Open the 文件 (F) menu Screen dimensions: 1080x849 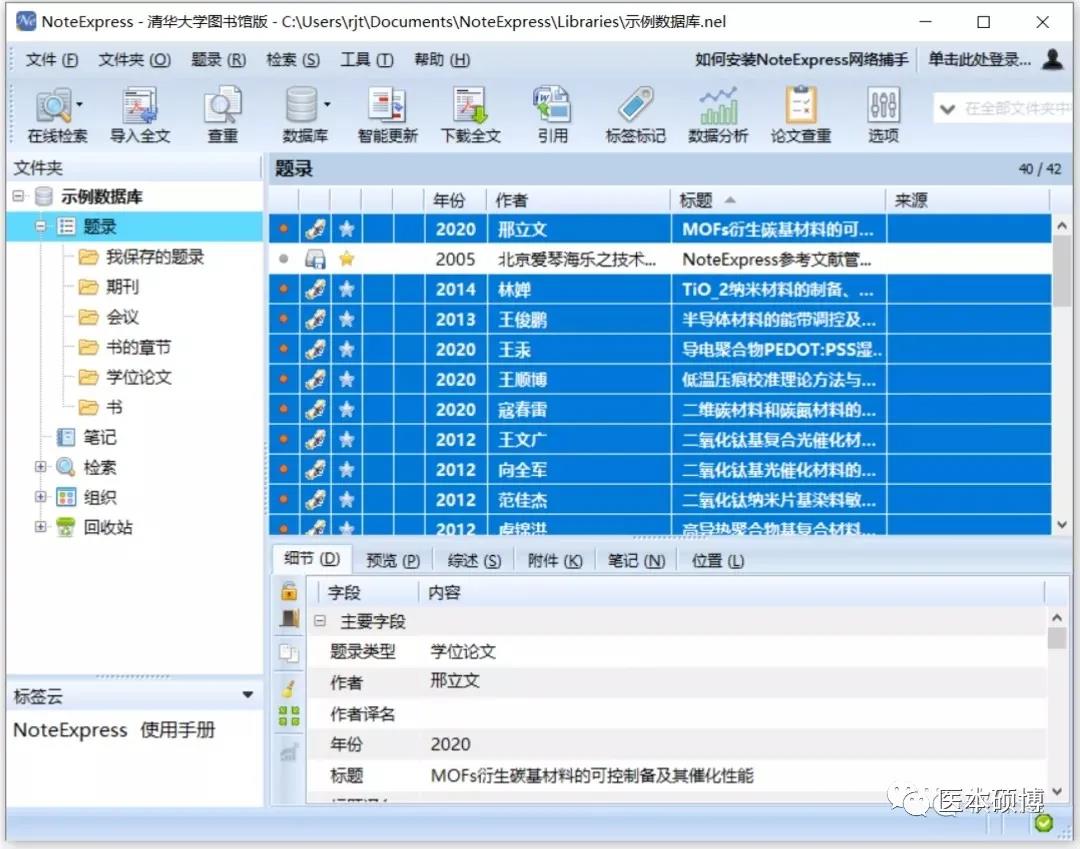(x=52, y=60)
